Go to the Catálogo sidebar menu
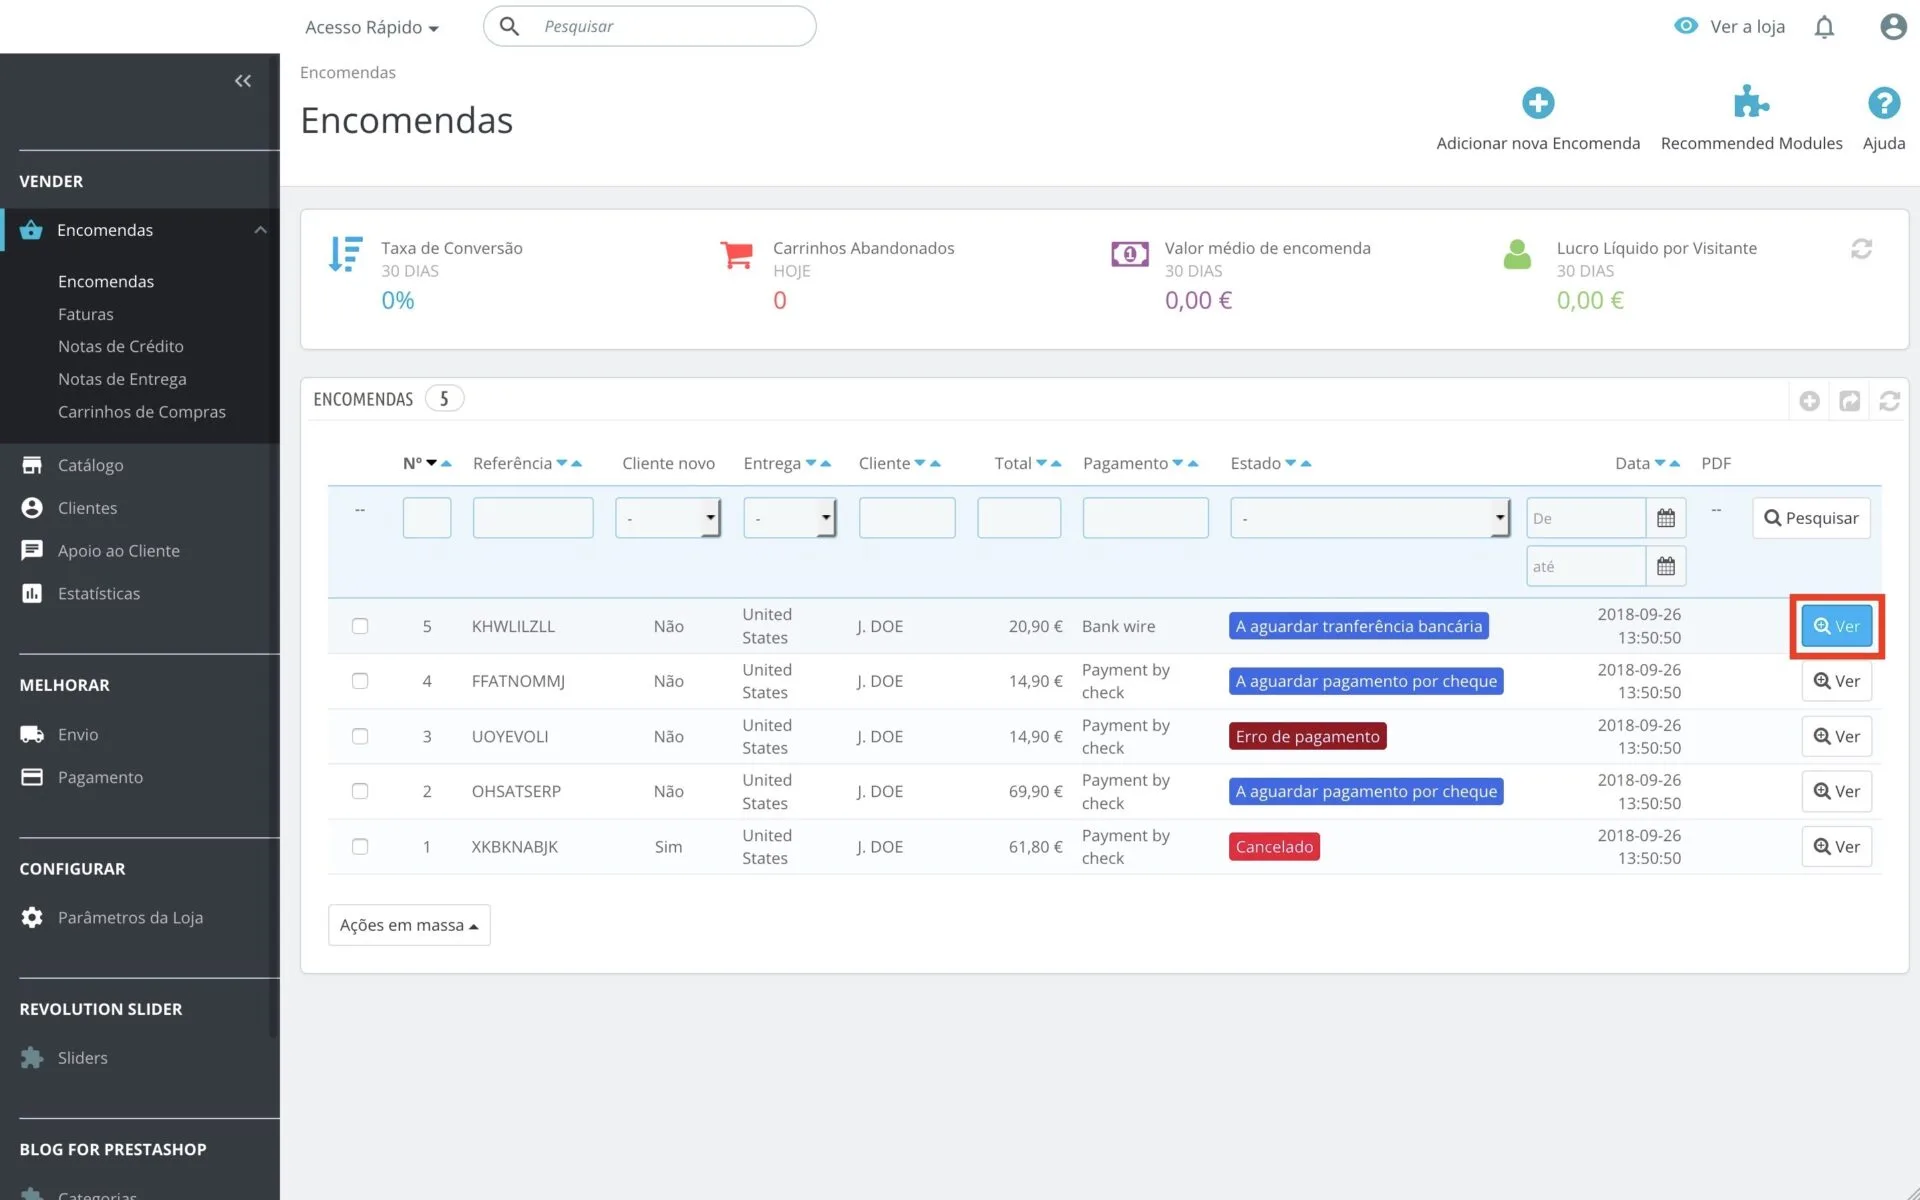Screen dimensions: 1920x1200 click(x=90, y=465)
